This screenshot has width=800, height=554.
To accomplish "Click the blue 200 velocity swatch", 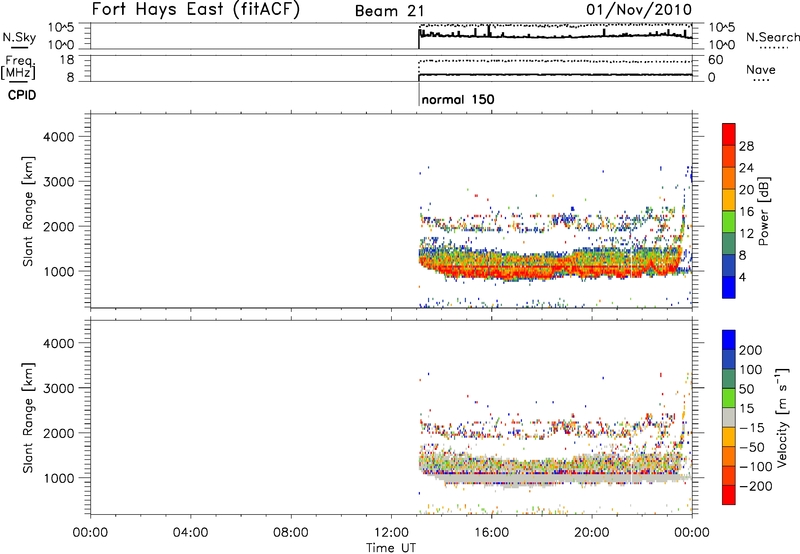I will 729,340.
